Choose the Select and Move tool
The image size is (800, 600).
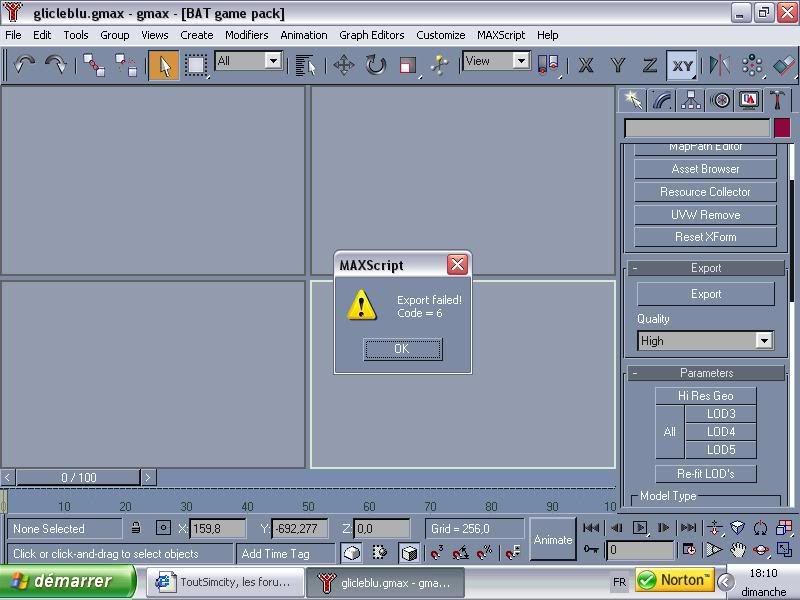coord(344,65)
